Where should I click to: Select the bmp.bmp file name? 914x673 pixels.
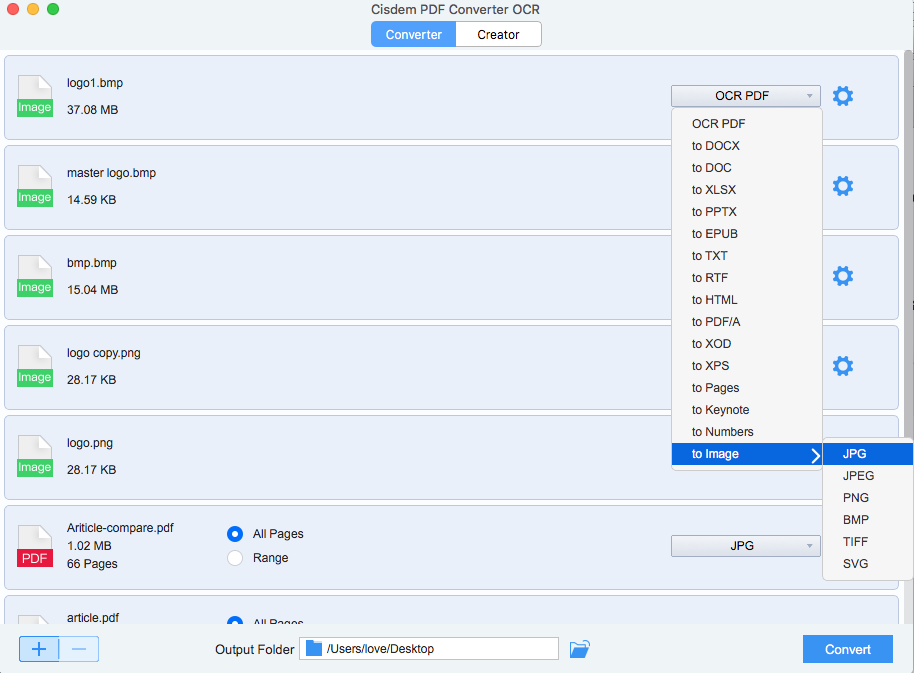tap(92, 263)
